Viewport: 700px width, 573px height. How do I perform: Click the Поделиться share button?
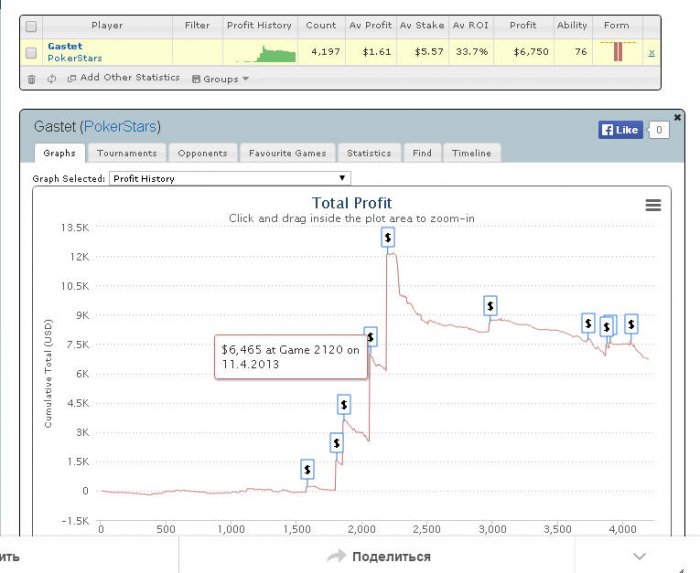coord(379,556)
